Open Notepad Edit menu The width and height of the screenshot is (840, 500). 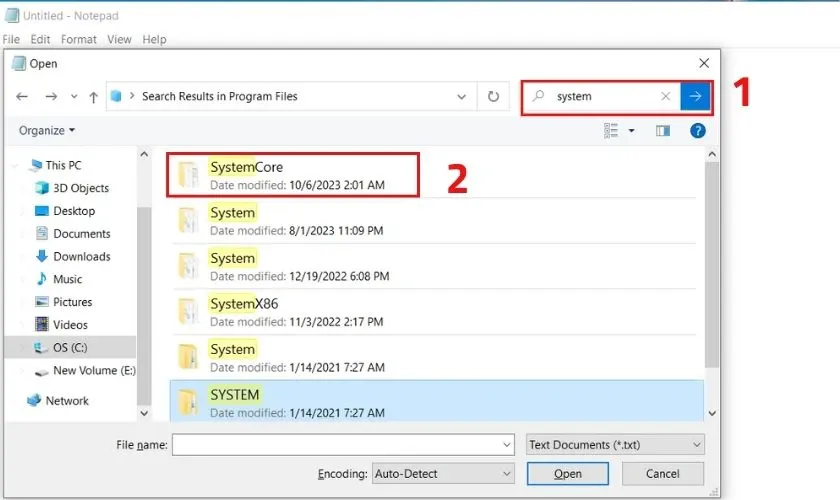tap(40, 39)
